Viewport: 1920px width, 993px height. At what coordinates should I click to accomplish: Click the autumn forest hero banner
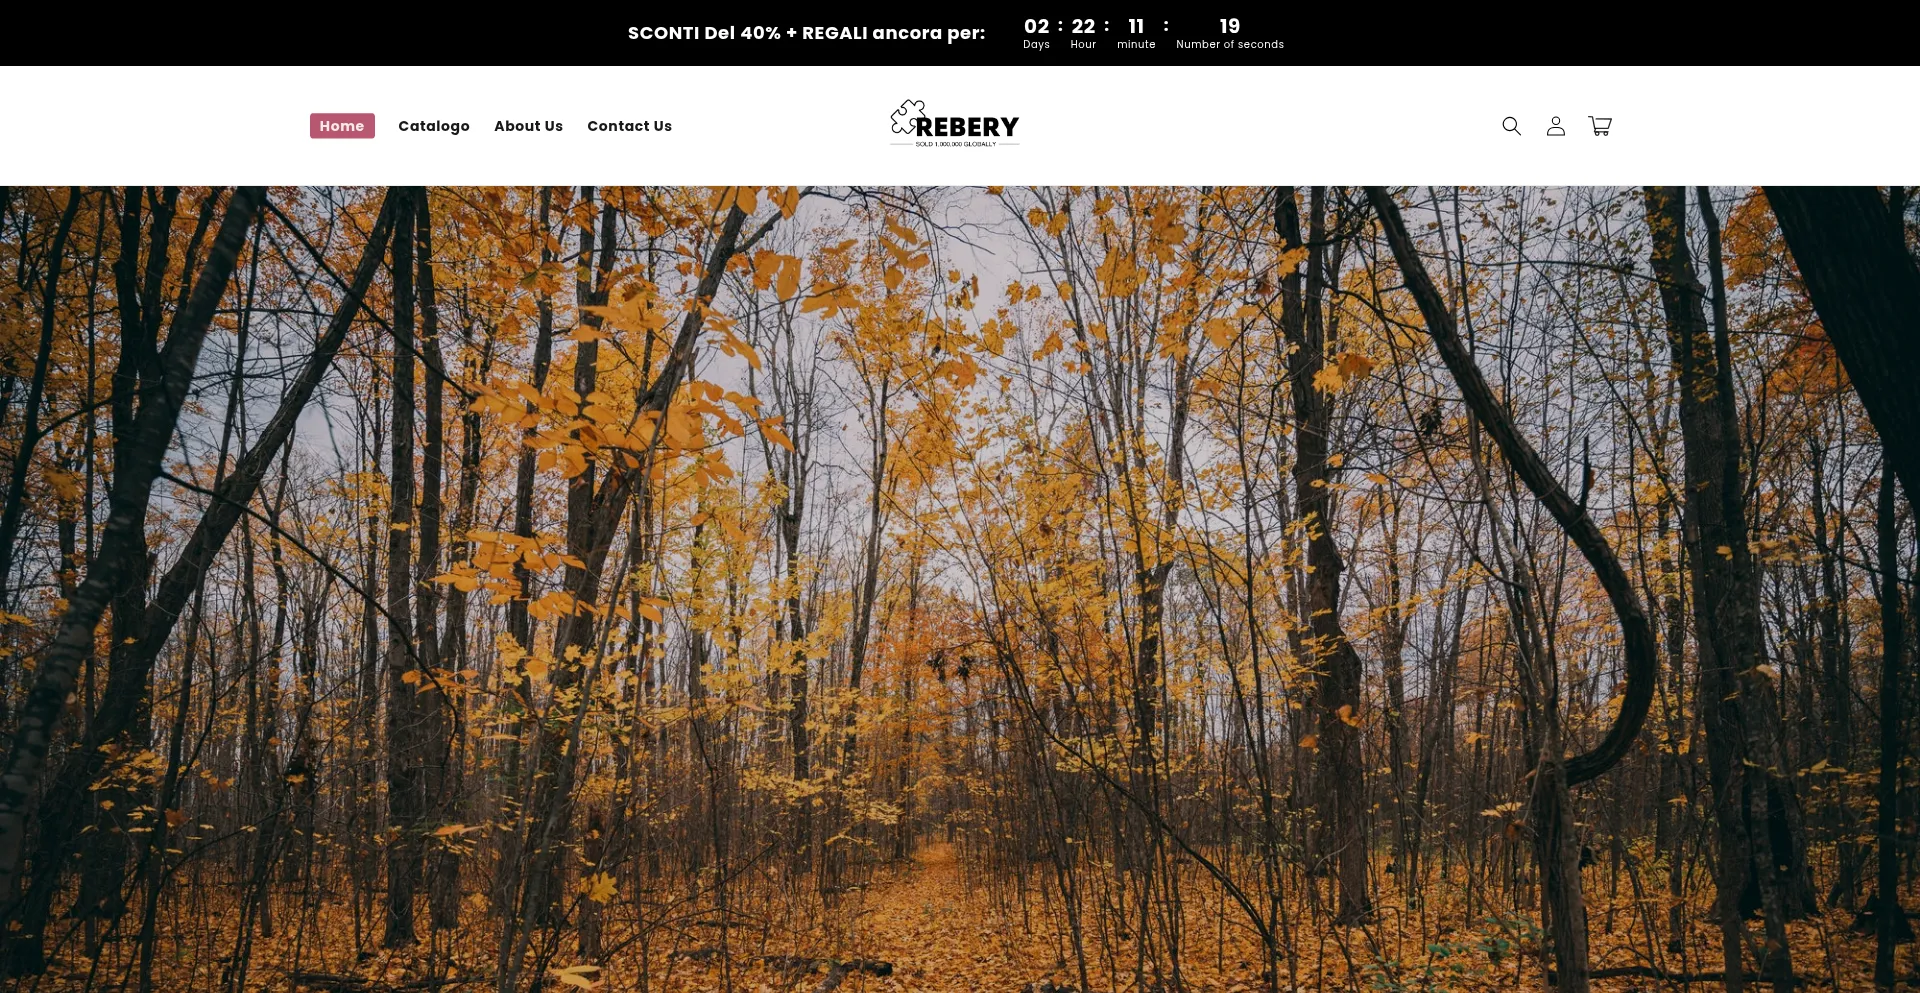[x=960, y=589]
